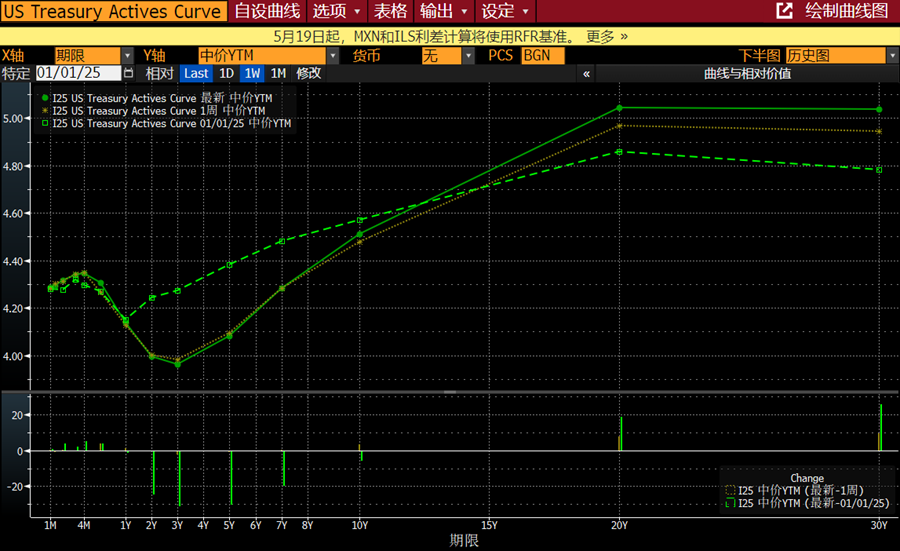Open the 设定 dropdown menu
This screenshot has height=551, width=900.
[x=505, y=11]
